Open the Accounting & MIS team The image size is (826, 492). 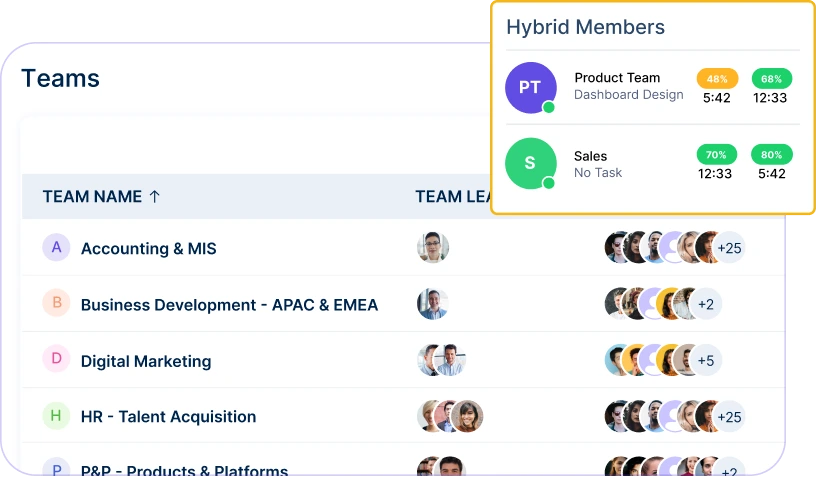149,248
